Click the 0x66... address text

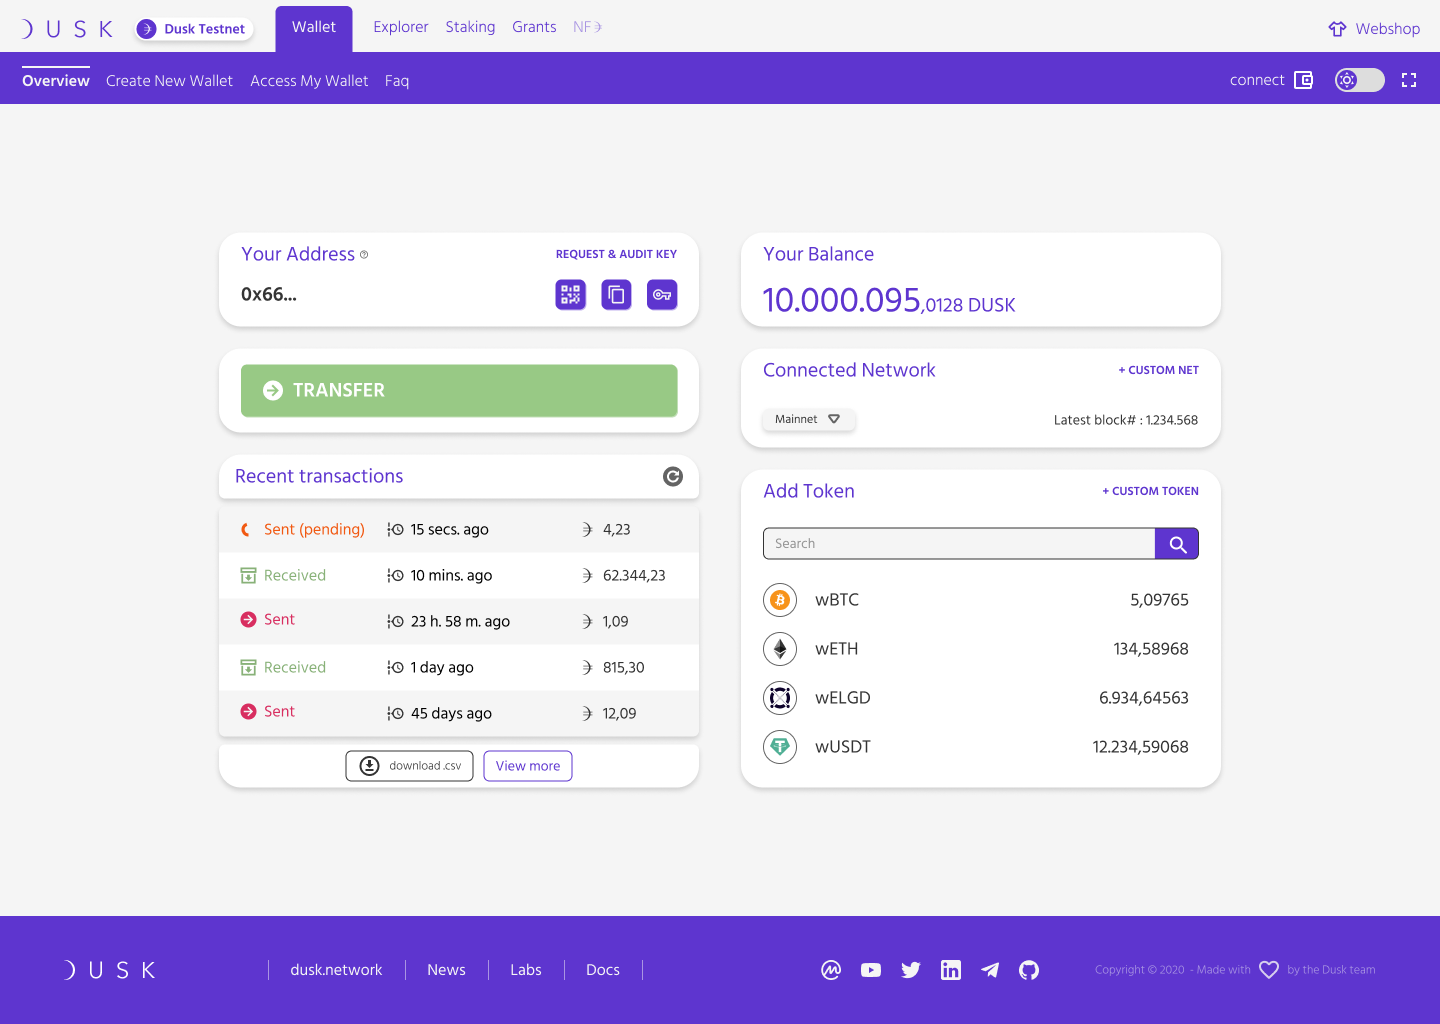click(x=269, y=294)
